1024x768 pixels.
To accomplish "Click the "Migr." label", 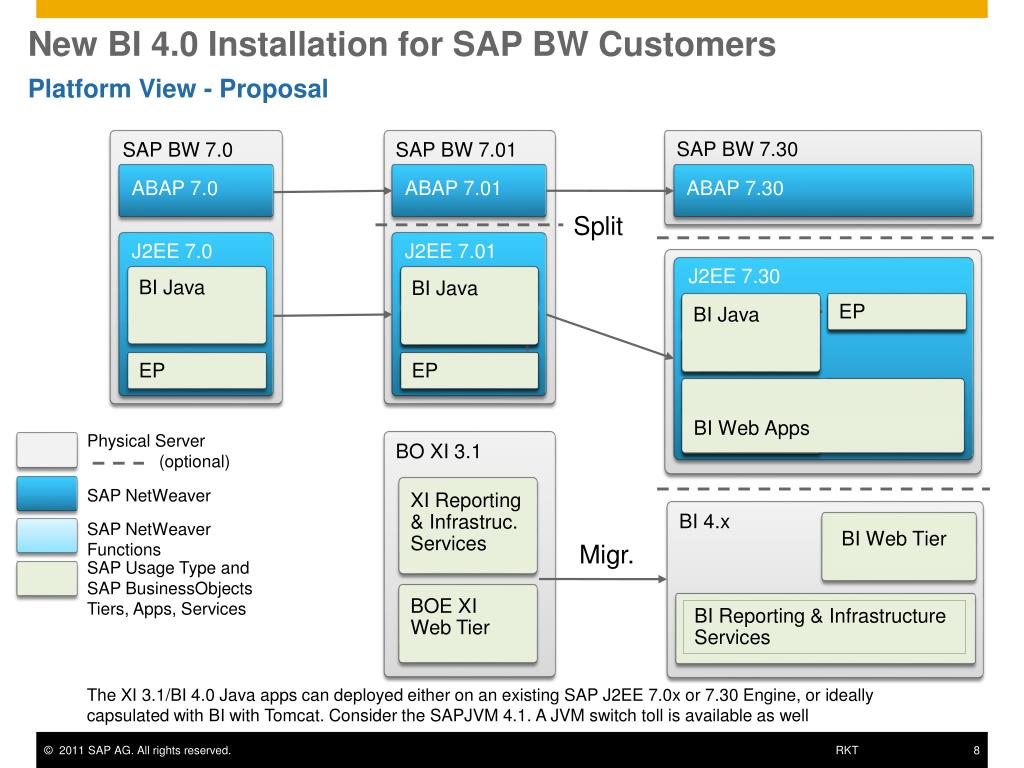I will (607, 555).
